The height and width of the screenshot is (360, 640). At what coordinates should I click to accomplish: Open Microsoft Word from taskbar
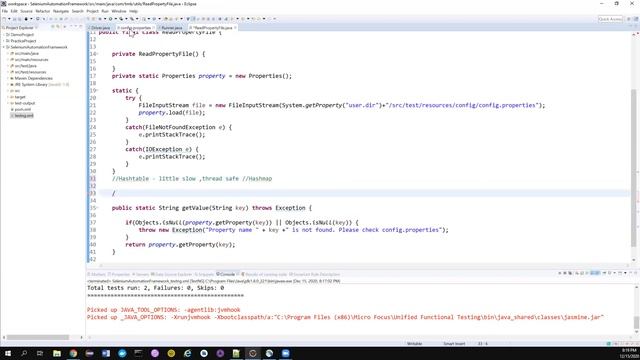click(x=106, y=353)
